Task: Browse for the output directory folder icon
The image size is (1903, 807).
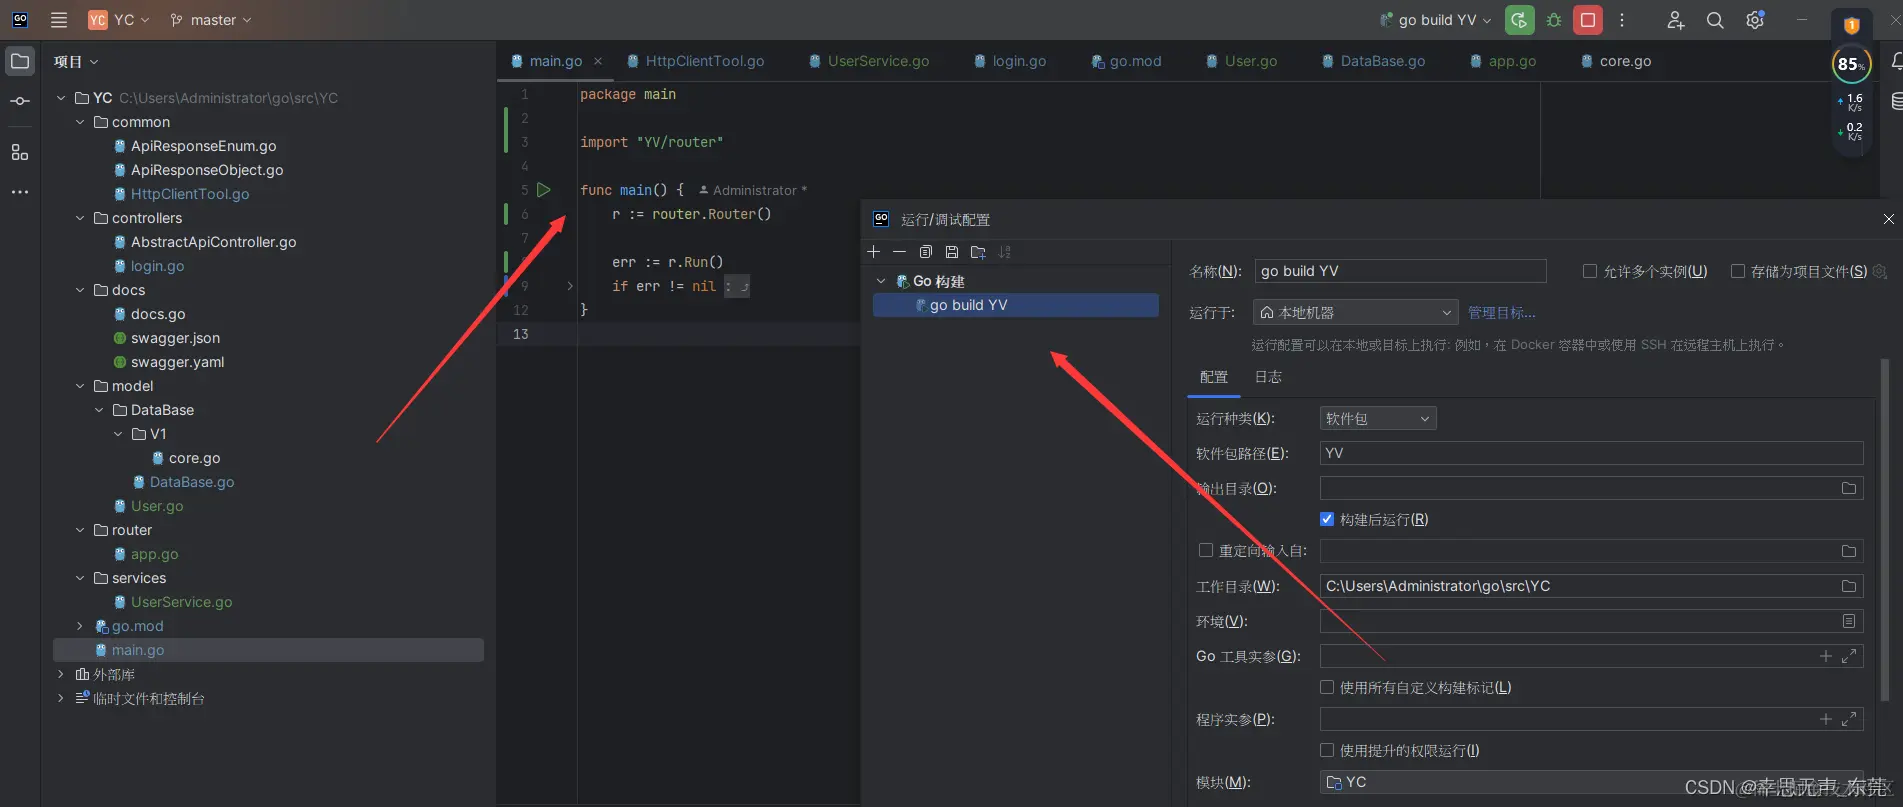Action: point(1849,489)
